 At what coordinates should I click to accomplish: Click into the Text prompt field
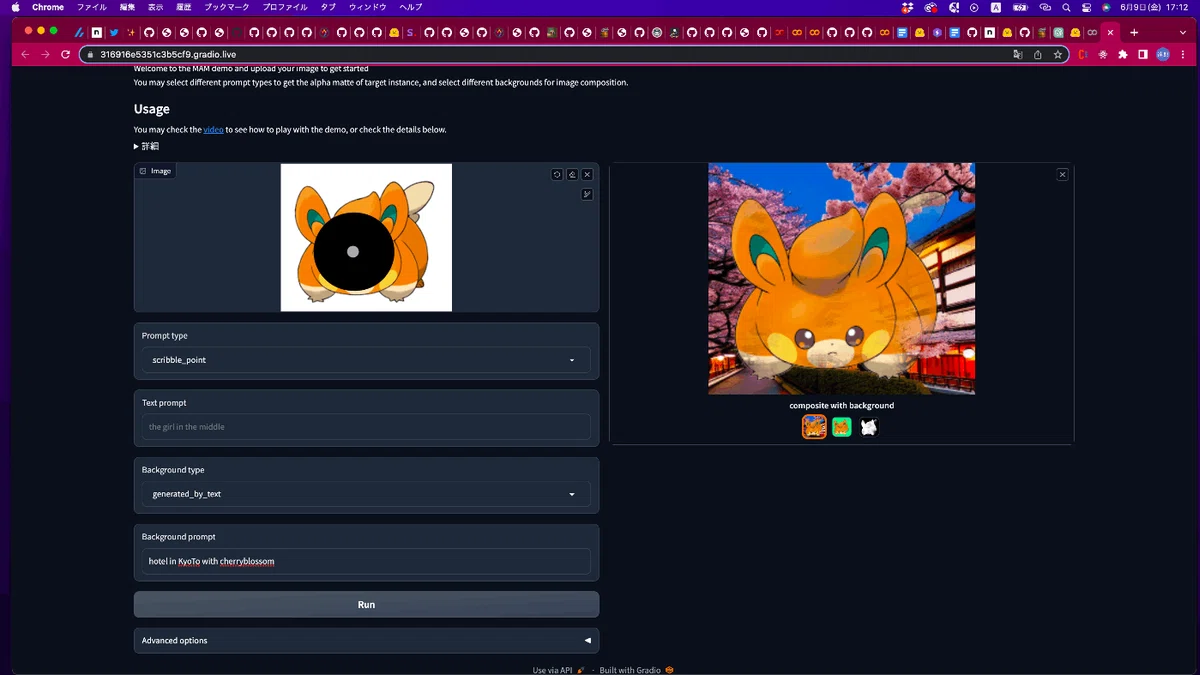tap(366, 427)
